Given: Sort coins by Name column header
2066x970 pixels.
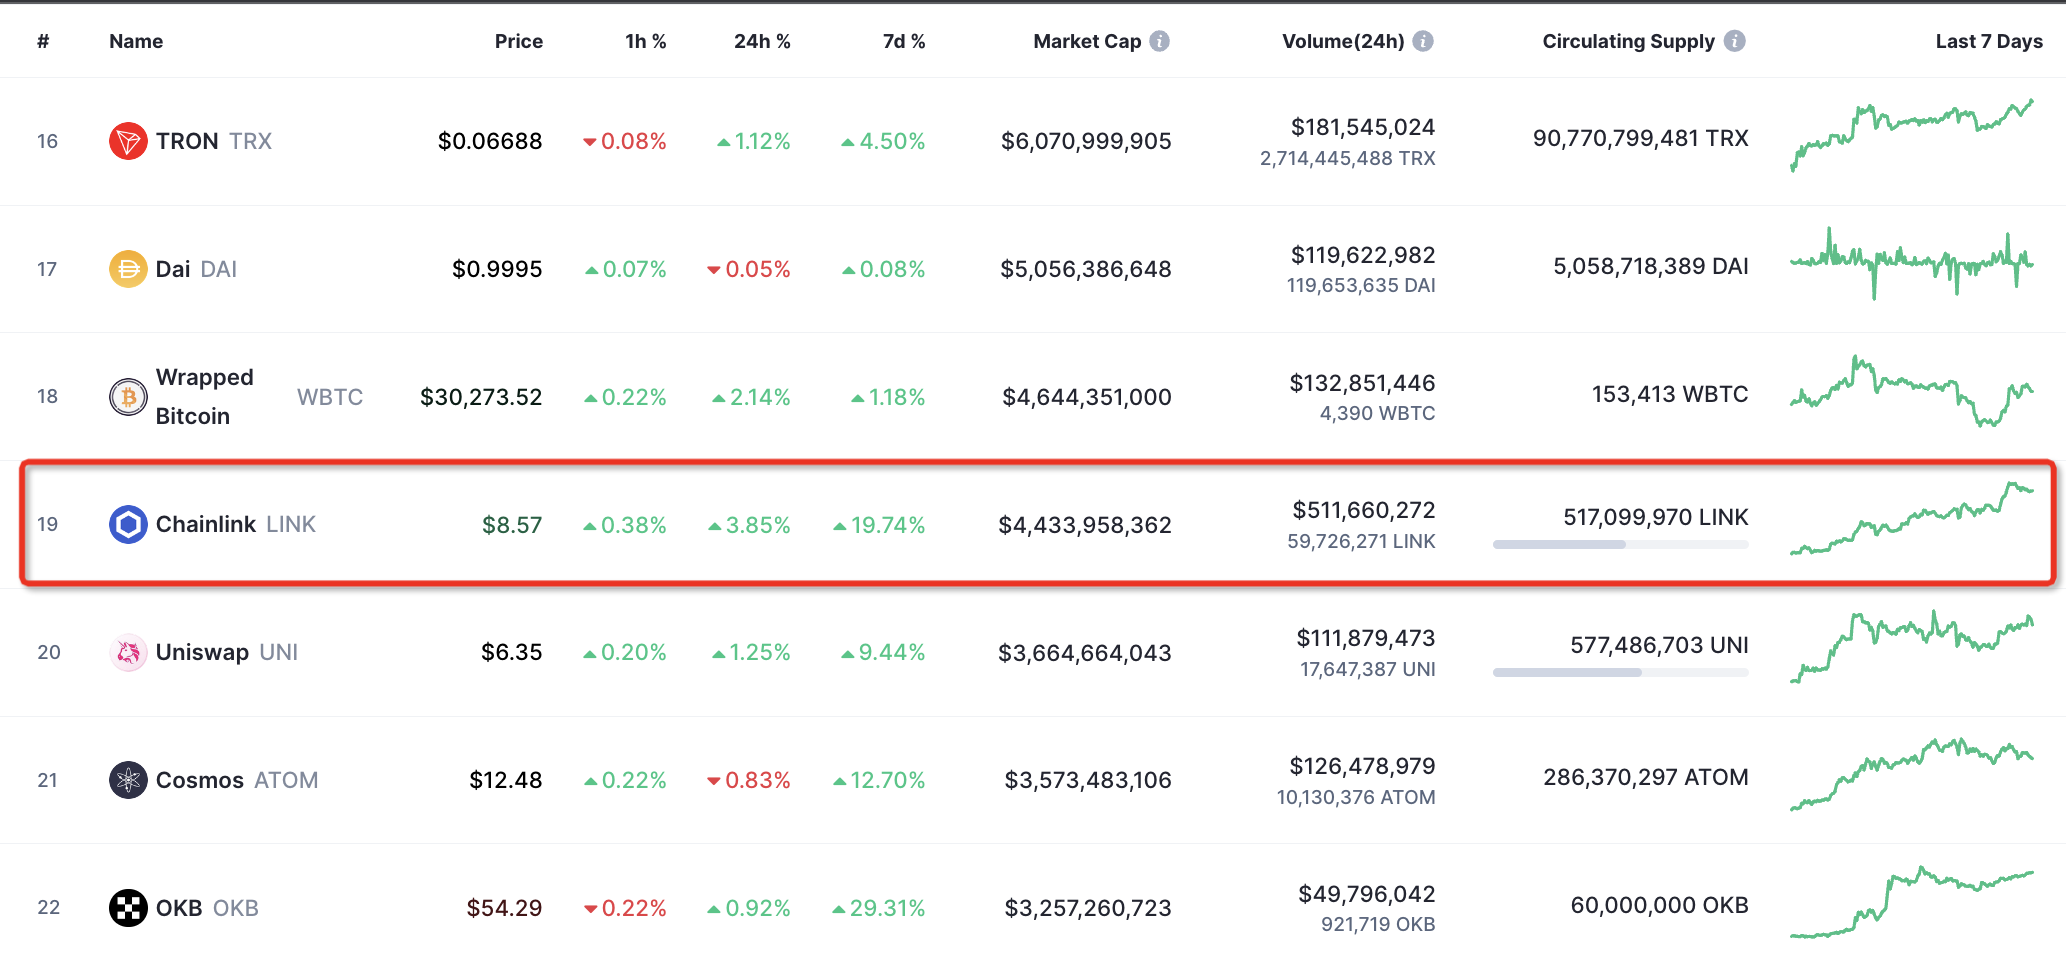Looking at the screenshot, I should 136,41.
